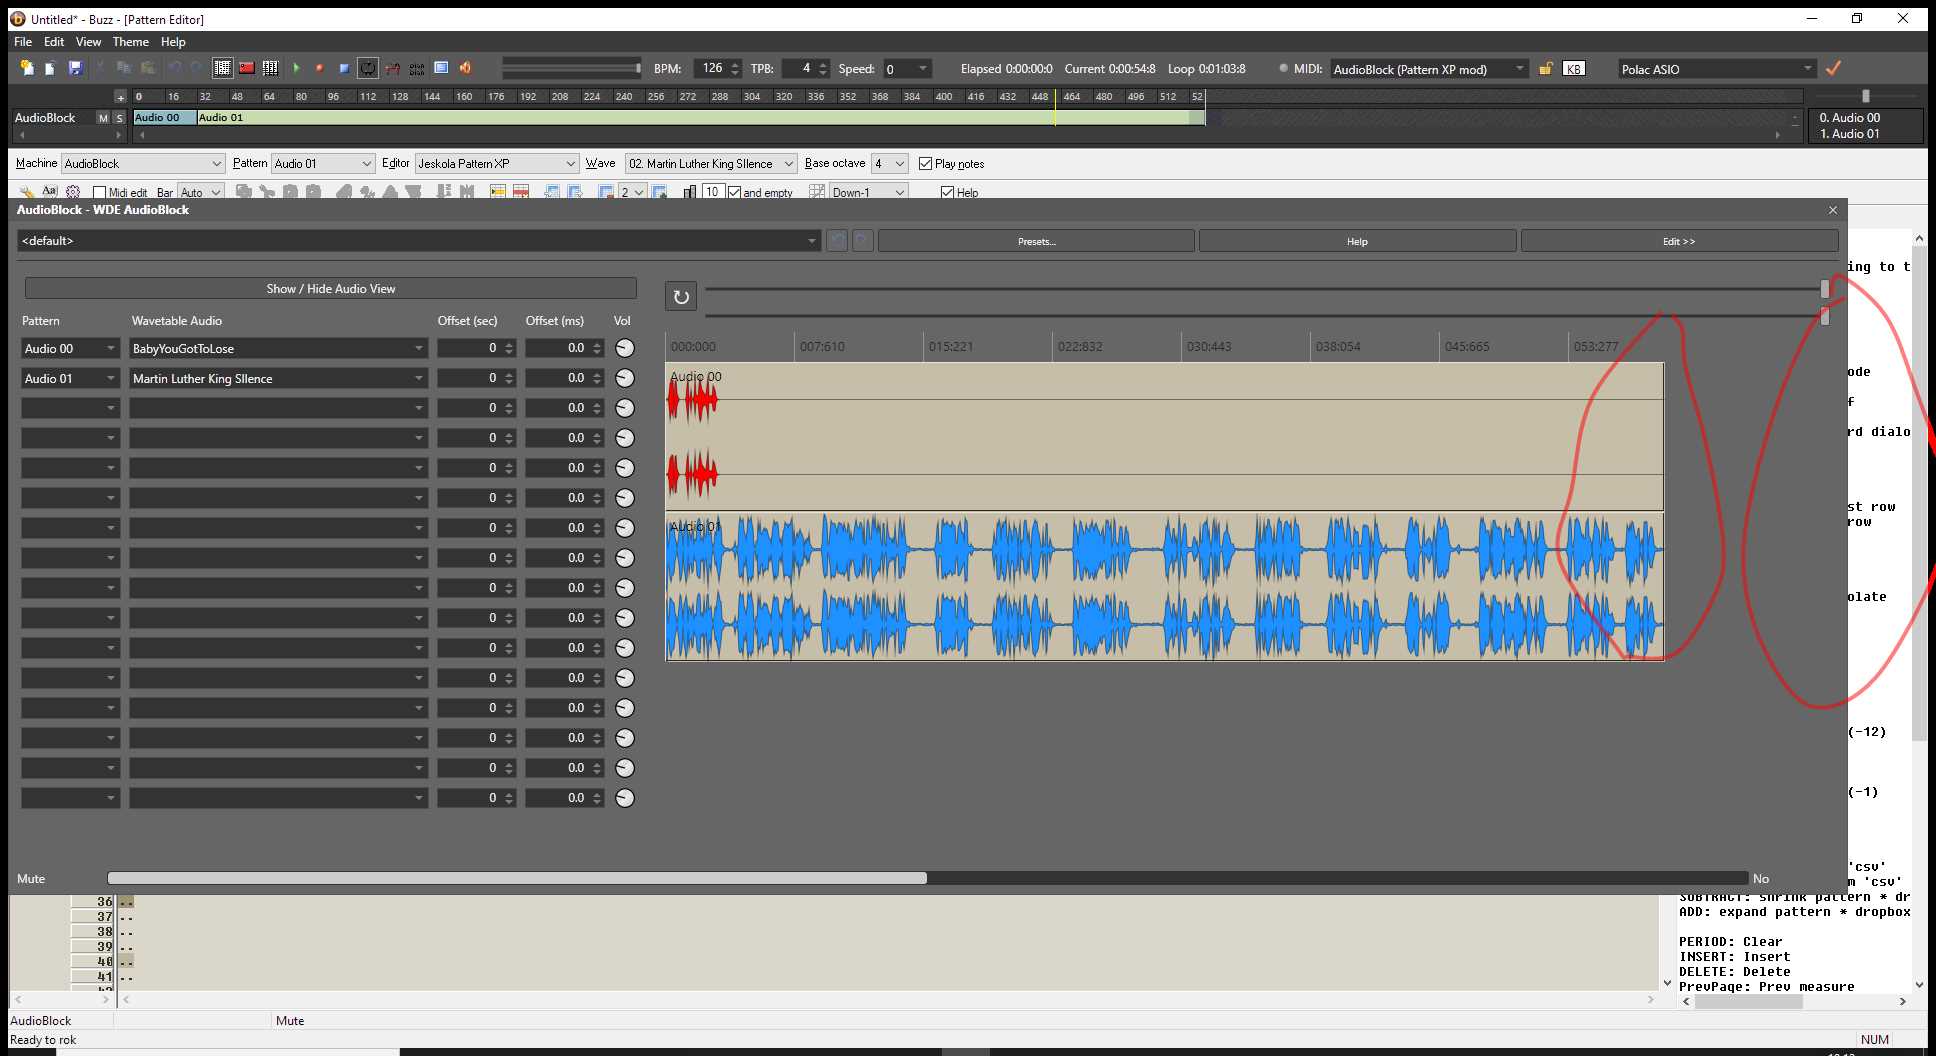Open the Theme menu
Screen dimensions: 1936x1056
coord(130,42)
